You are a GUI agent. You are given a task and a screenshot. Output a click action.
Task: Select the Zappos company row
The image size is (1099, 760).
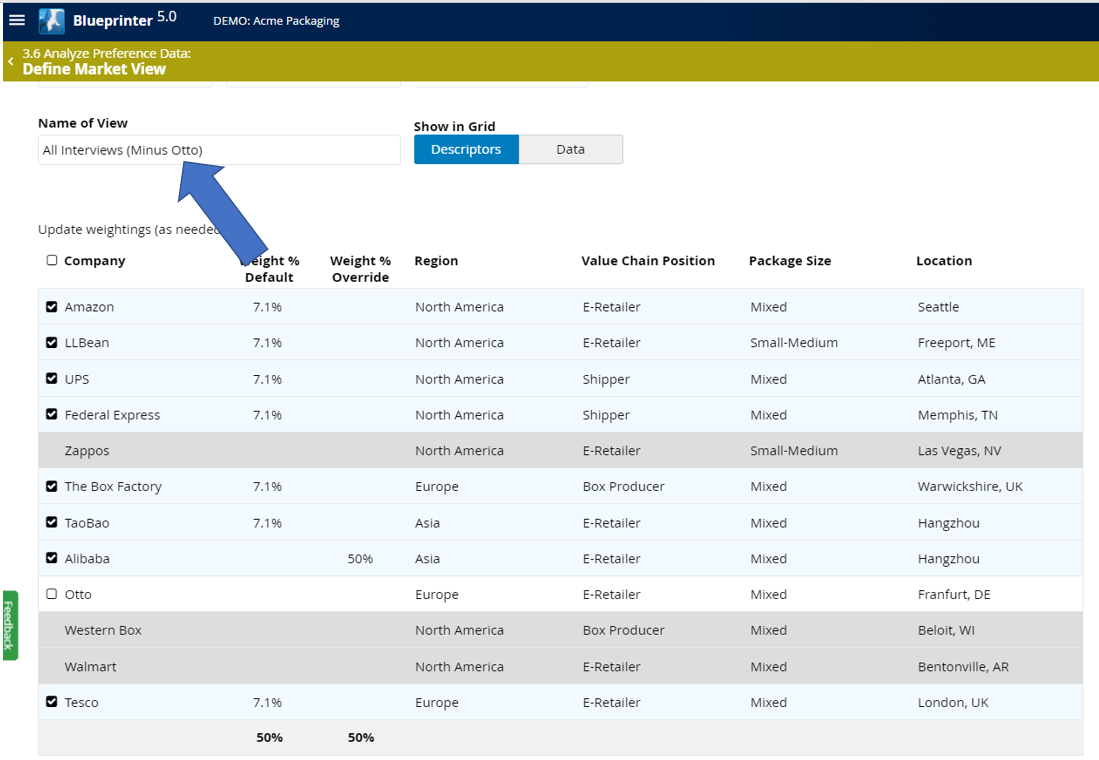coord(560,450)
